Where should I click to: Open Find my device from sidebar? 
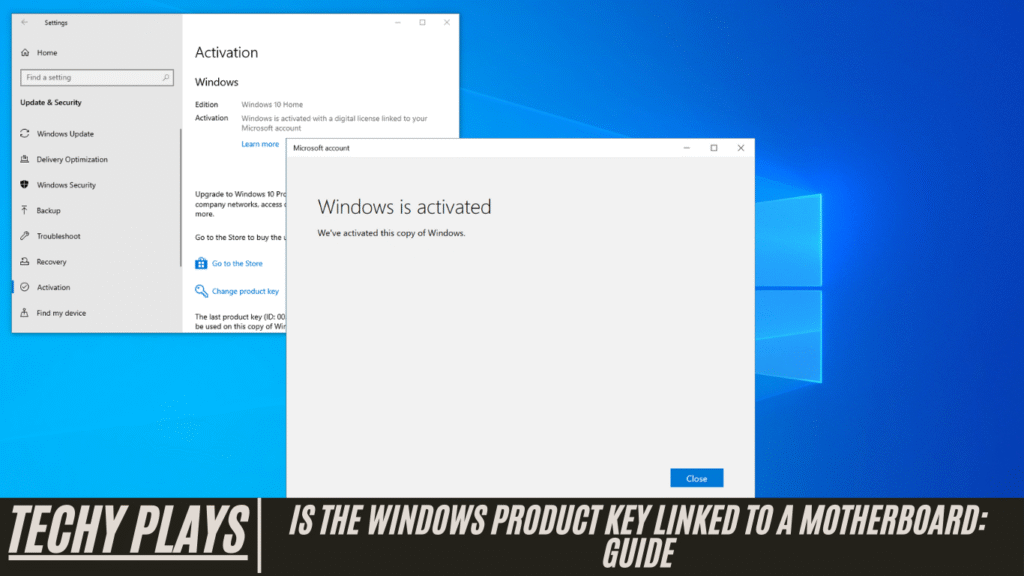(x=60, y=312)
